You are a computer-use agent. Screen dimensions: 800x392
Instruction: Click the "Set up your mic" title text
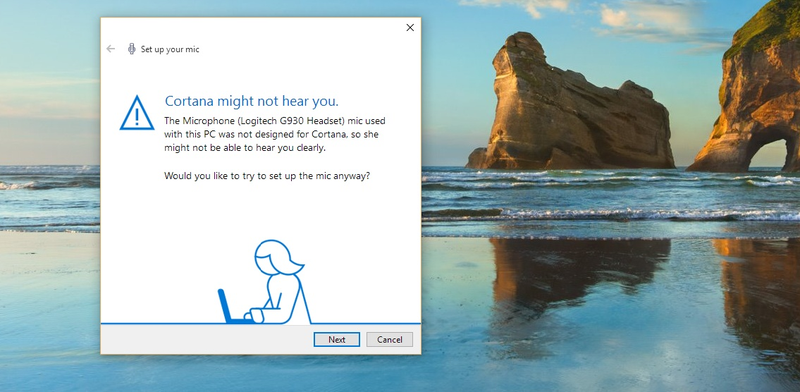[170, 50]
